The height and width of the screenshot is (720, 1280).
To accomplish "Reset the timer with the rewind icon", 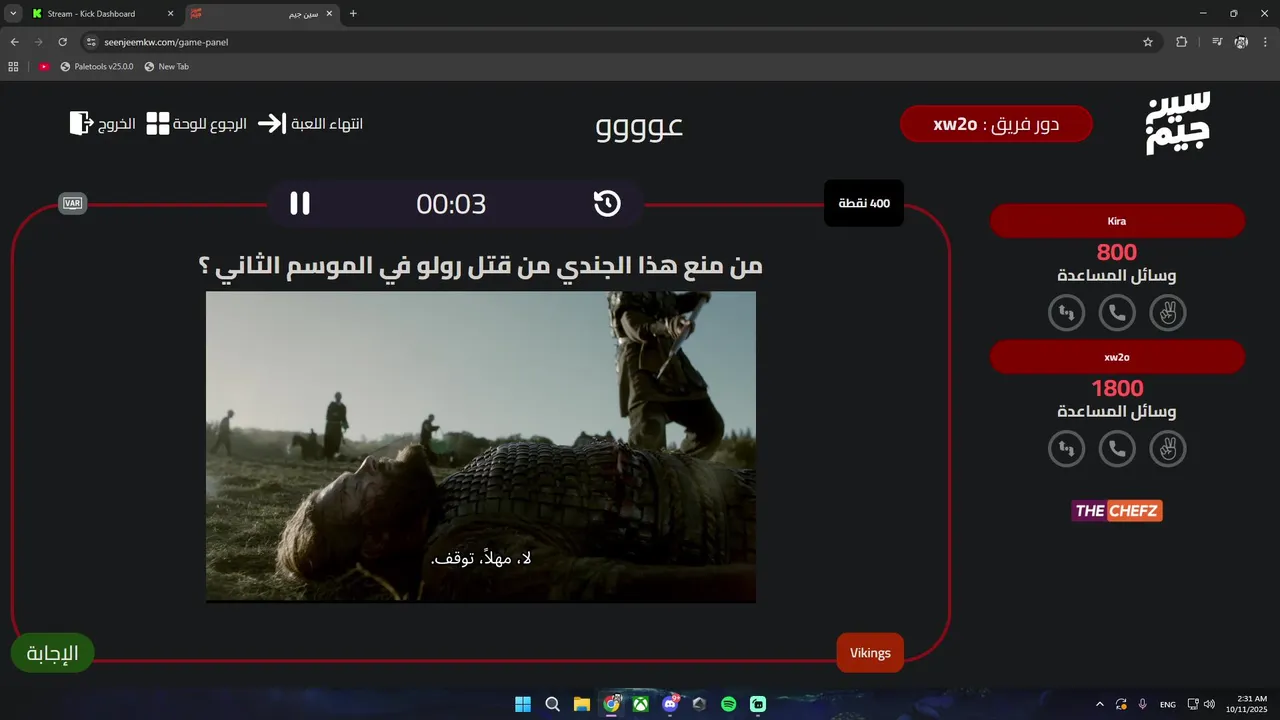I will [607, 203].
